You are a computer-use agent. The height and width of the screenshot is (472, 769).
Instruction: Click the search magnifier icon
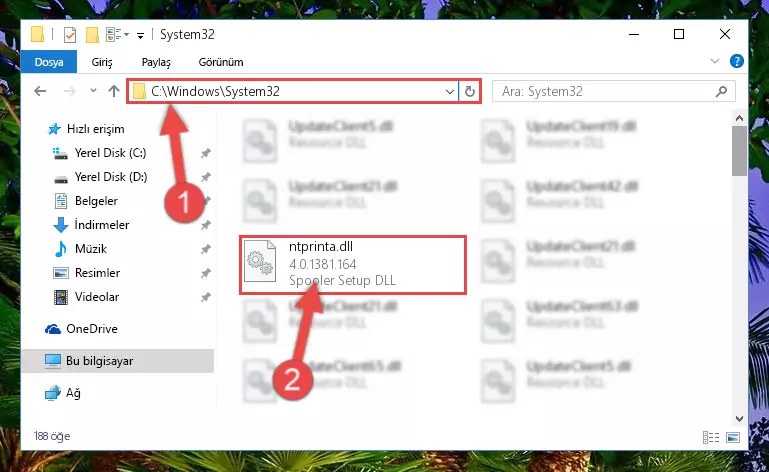721,91
